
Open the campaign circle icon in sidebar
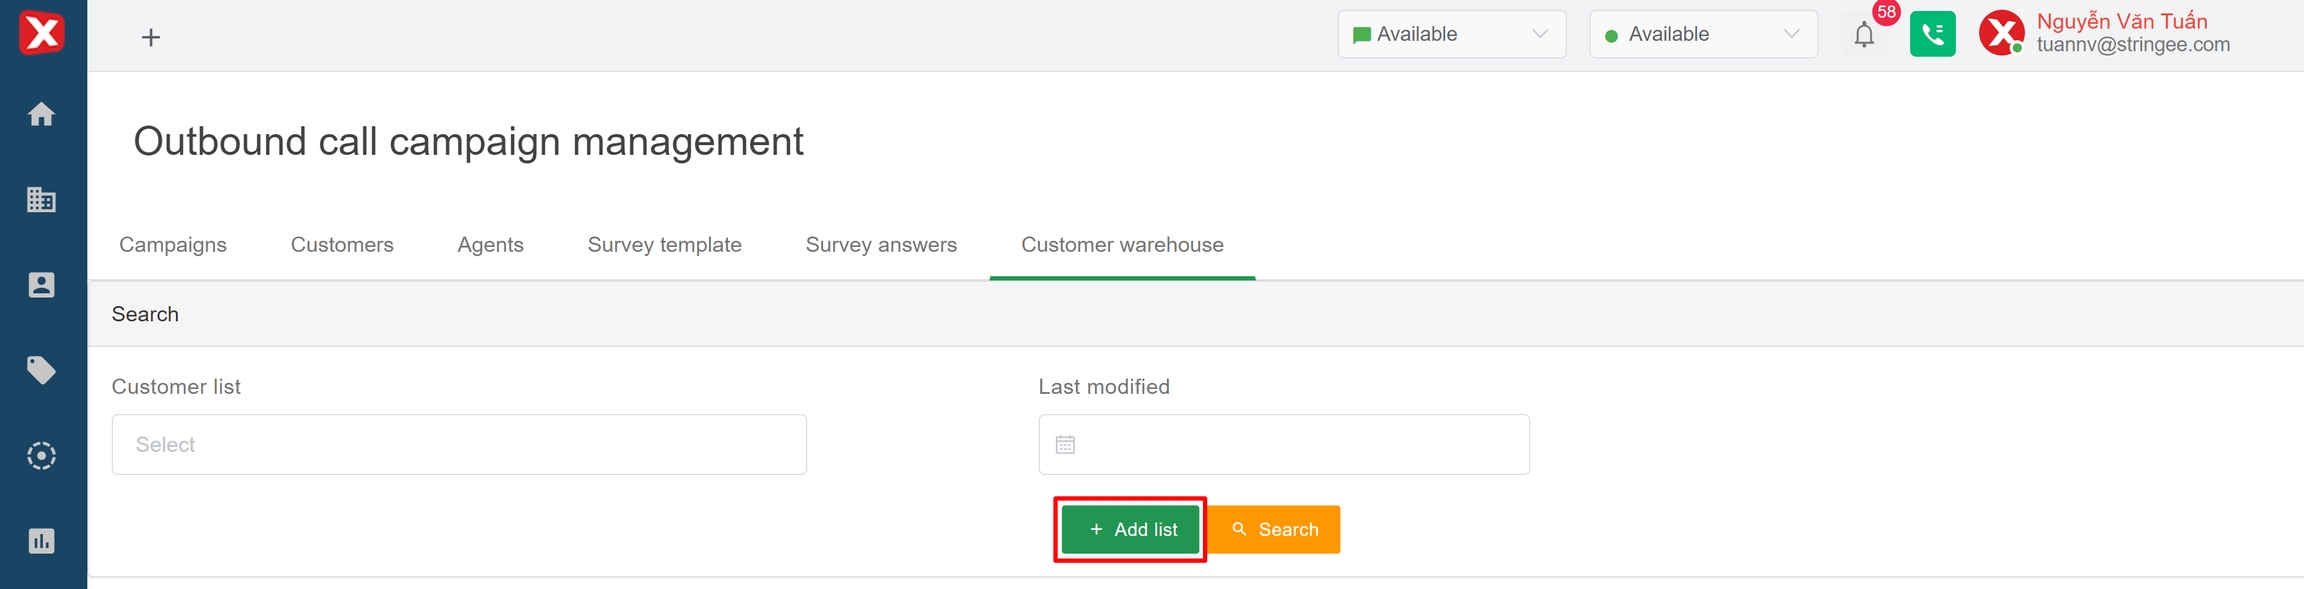[41, 456]
